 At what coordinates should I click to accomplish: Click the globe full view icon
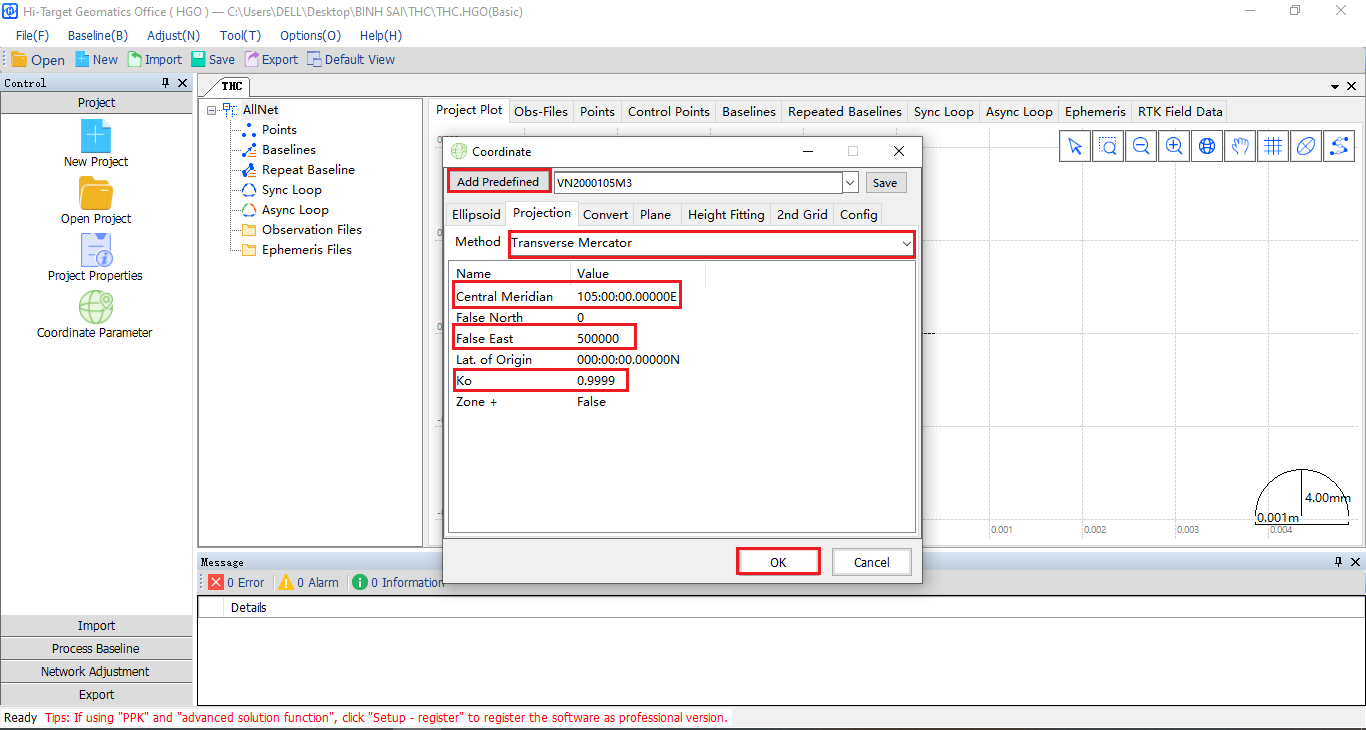[x=1207, y=147]
